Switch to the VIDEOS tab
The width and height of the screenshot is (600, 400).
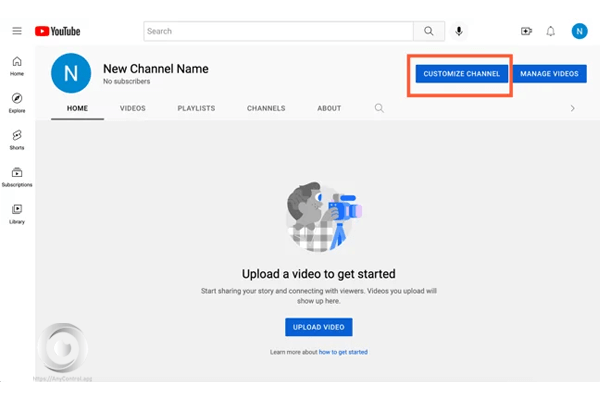(133, 108)
